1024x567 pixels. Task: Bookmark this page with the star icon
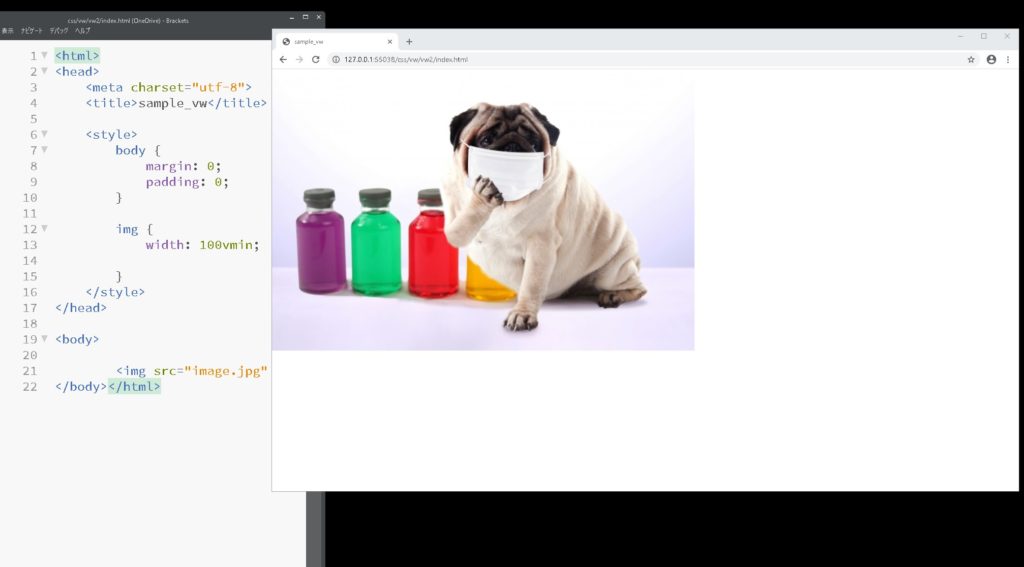971,60
